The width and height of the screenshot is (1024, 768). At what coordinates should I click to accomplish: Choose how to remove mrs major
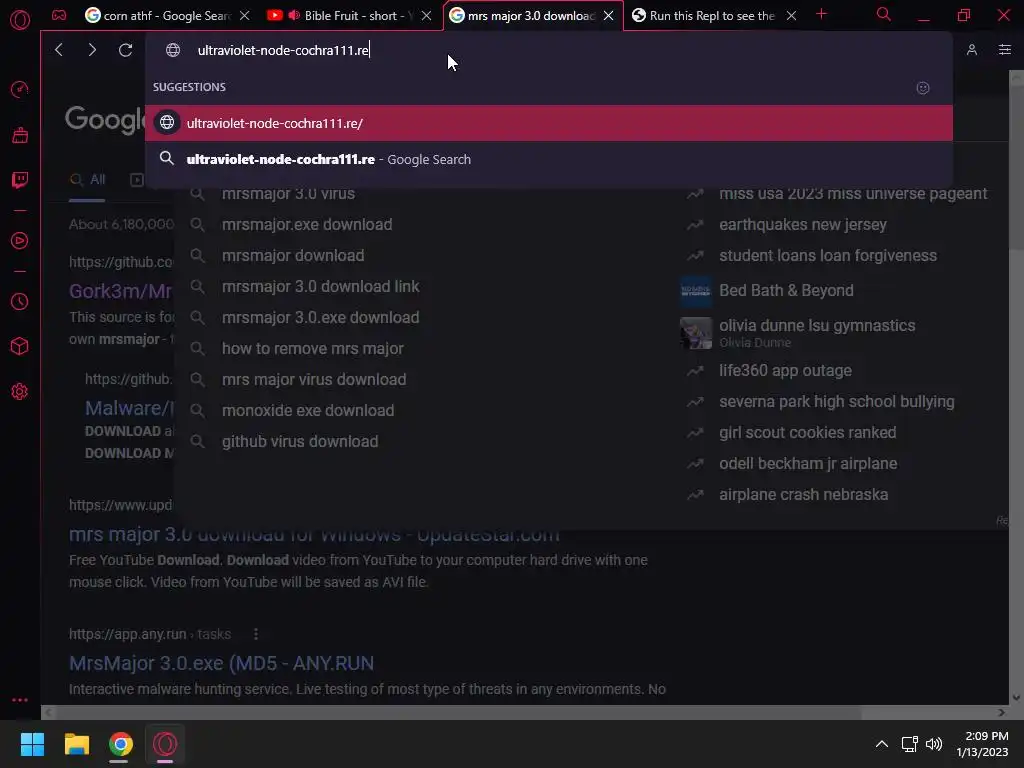tap(312, 349)
